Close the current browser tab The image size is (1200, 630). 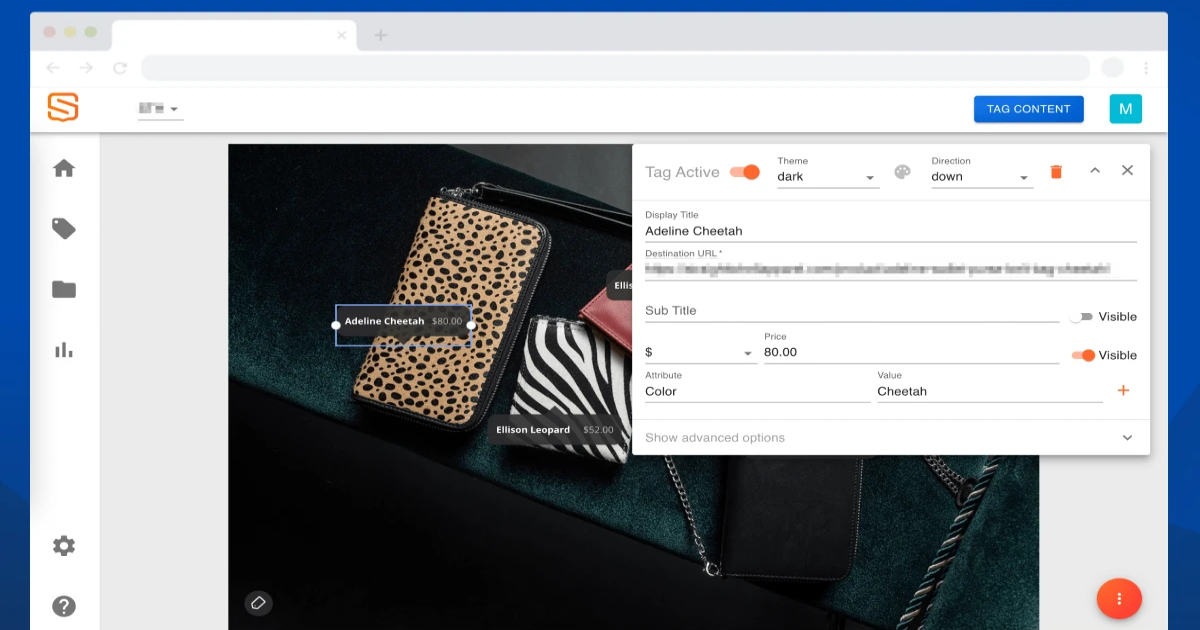pyautogui.click(x=341, y=35)
